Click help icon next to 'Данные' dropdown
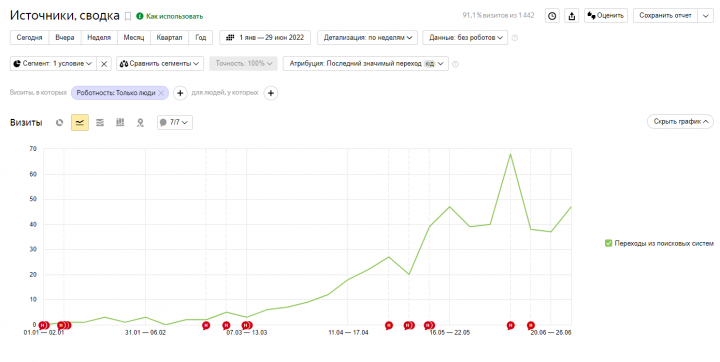Screen dimensions: 720x362 [x=515, y=38]
